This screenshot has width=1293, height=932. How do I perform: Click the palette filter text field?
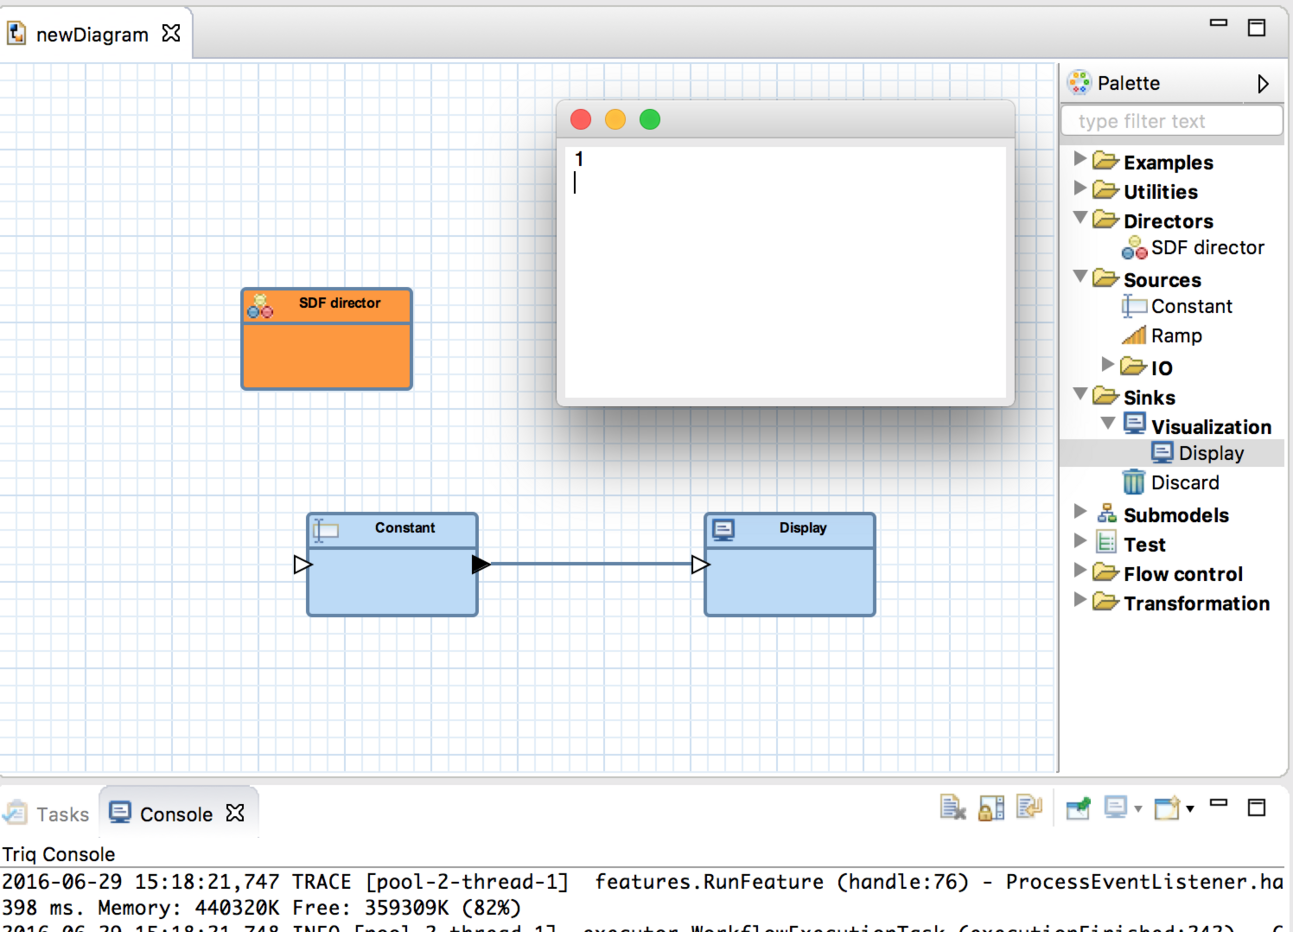point(1171,121)
